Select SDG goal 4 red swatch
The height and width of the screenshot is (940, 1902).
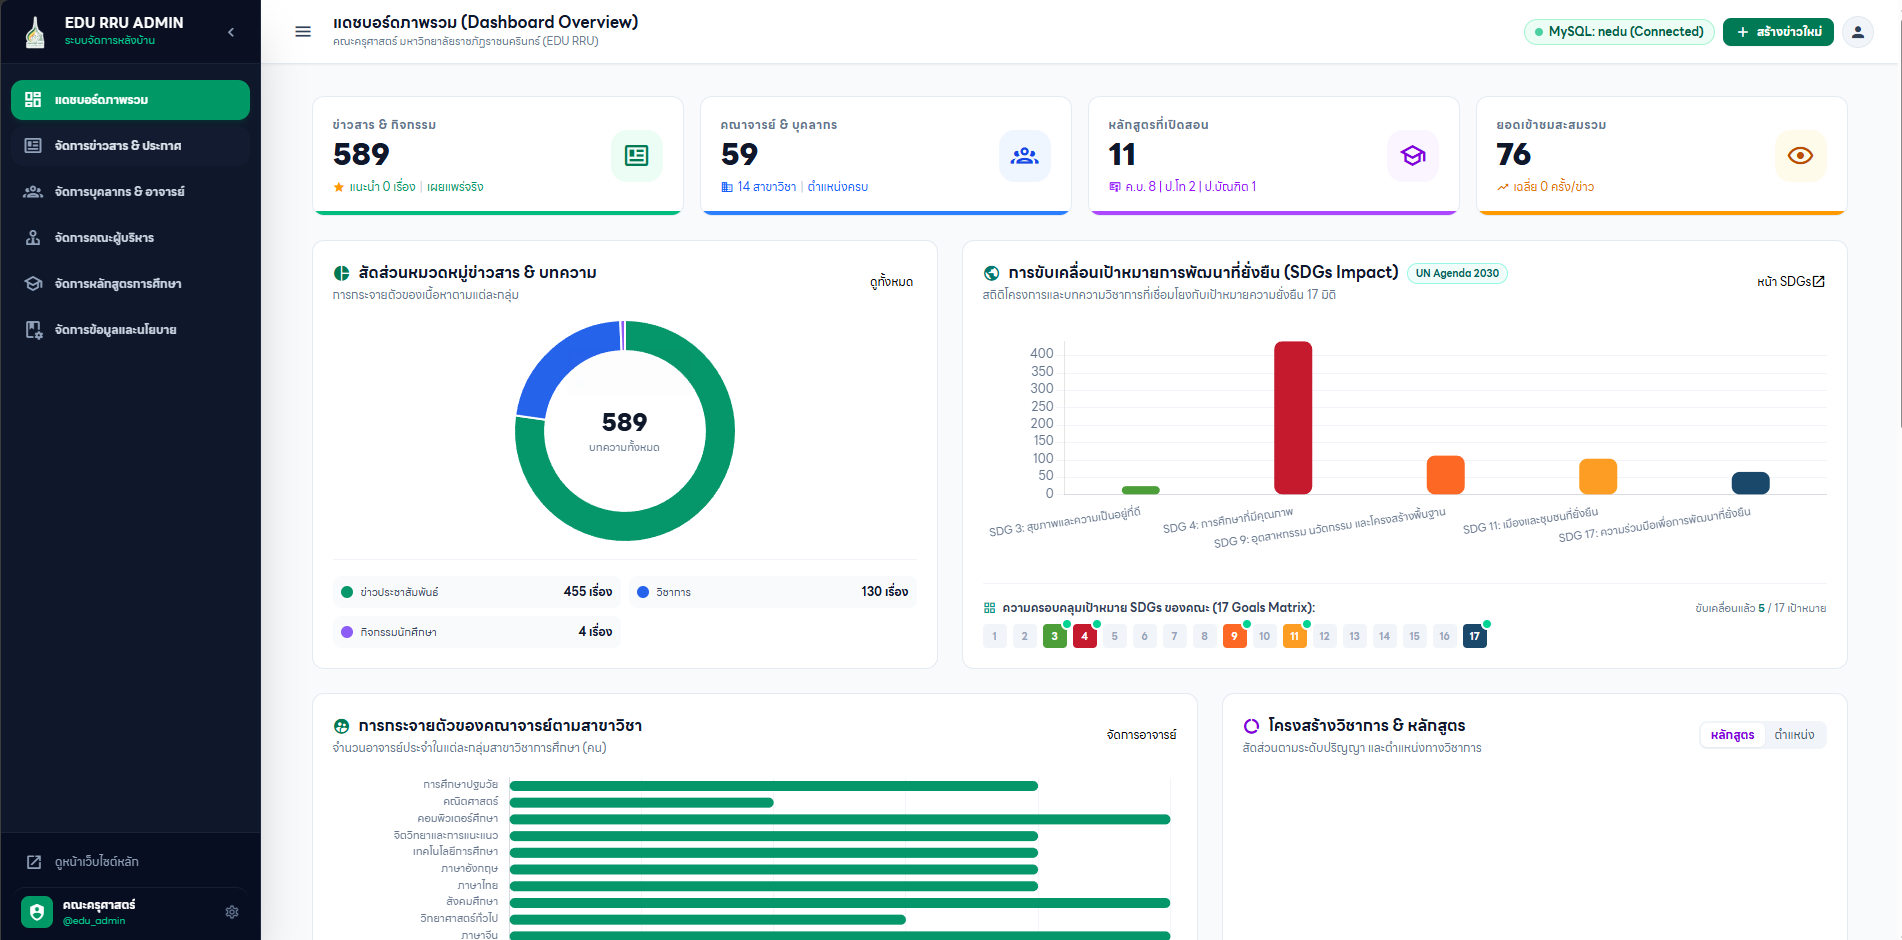coord(1085,636)
